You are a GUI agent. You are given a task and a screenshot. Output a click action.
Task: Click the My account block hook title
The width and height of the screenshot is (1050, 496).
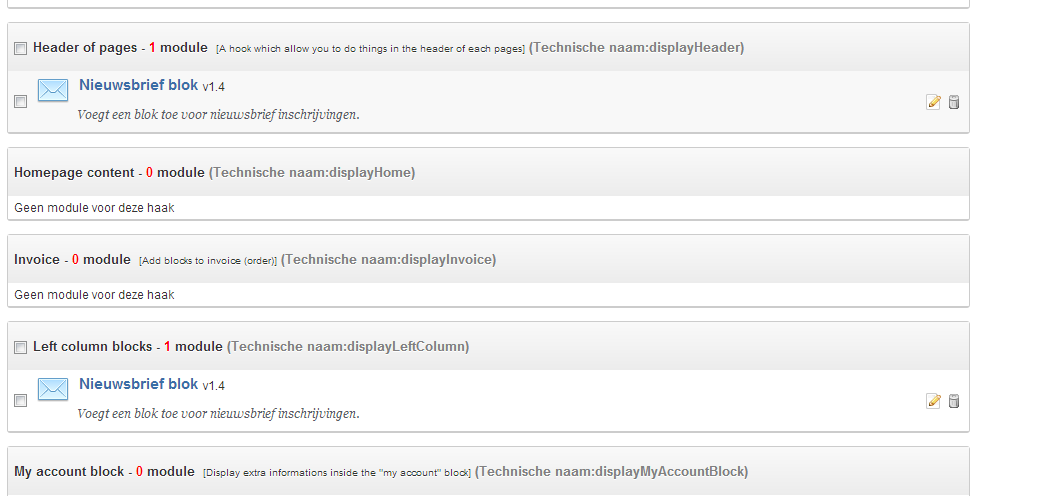pos(69,472)
